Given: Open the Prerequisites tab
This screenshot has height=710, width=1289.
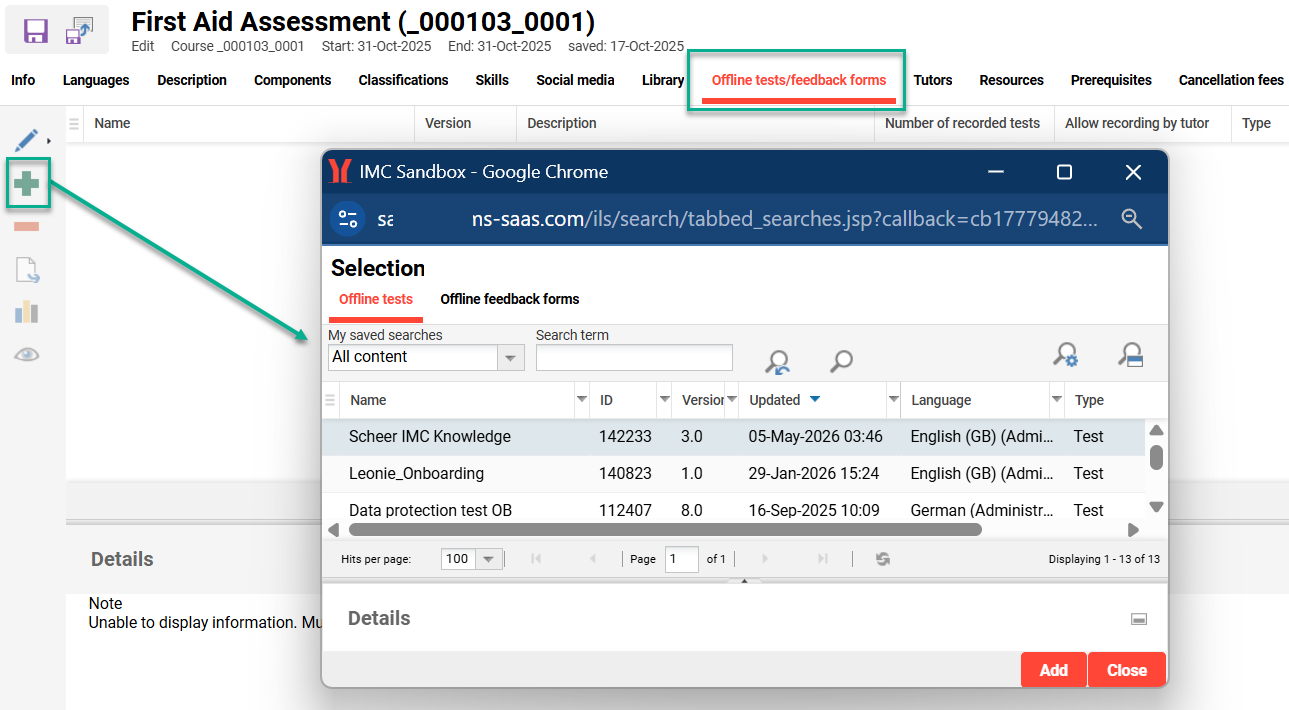Looking at the screenshot, I should tap(1111, 80).
